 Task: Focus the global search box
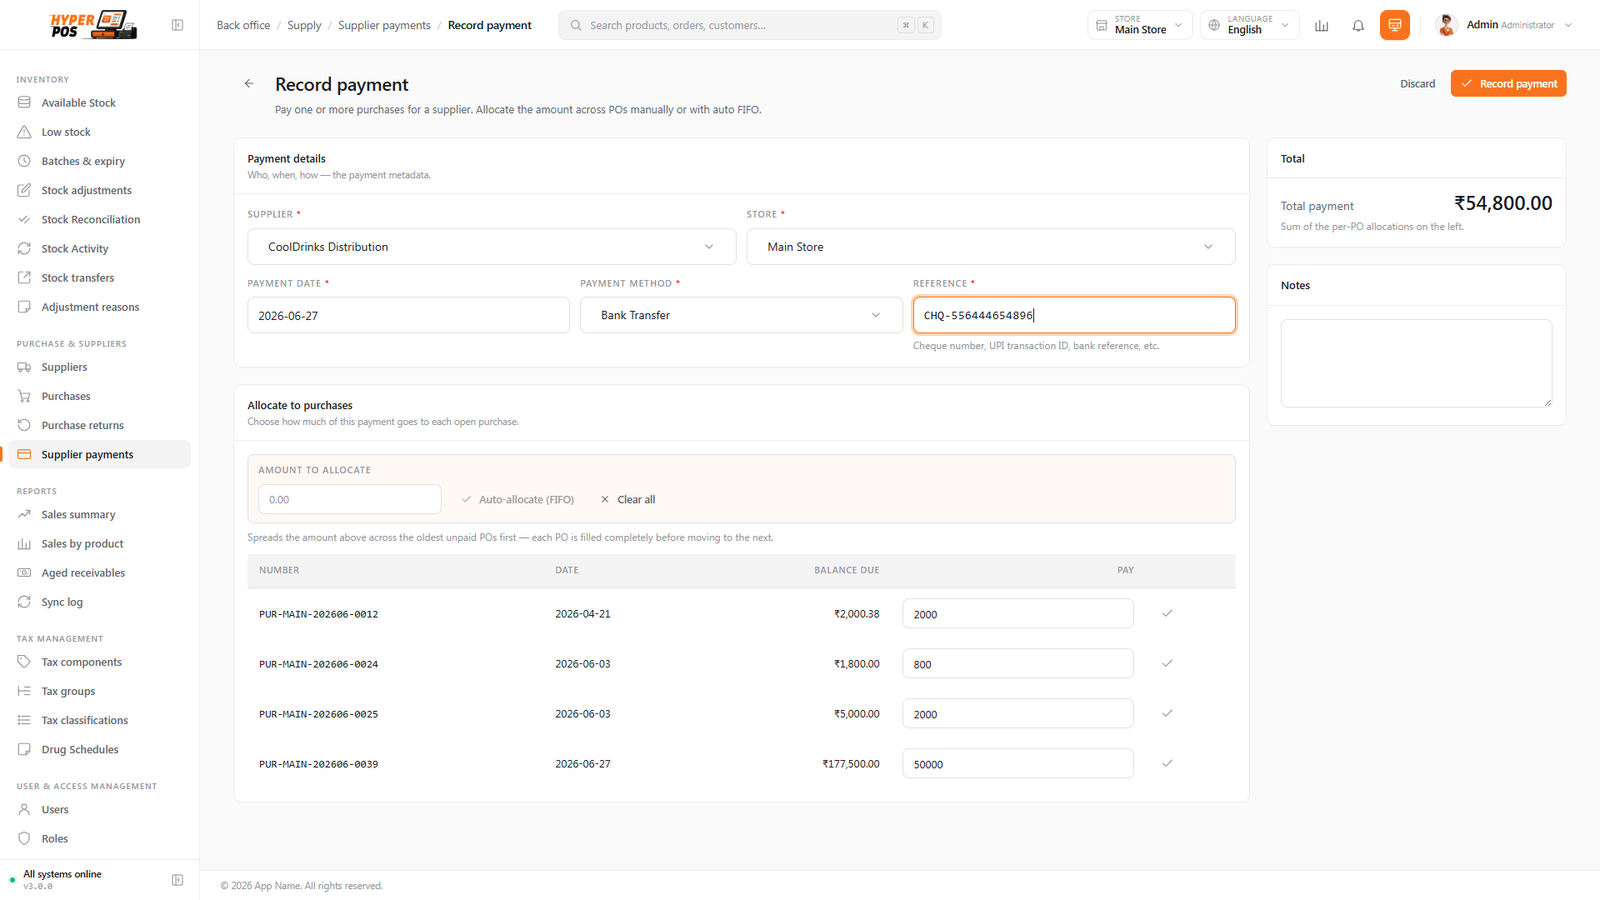coord(750,25)
